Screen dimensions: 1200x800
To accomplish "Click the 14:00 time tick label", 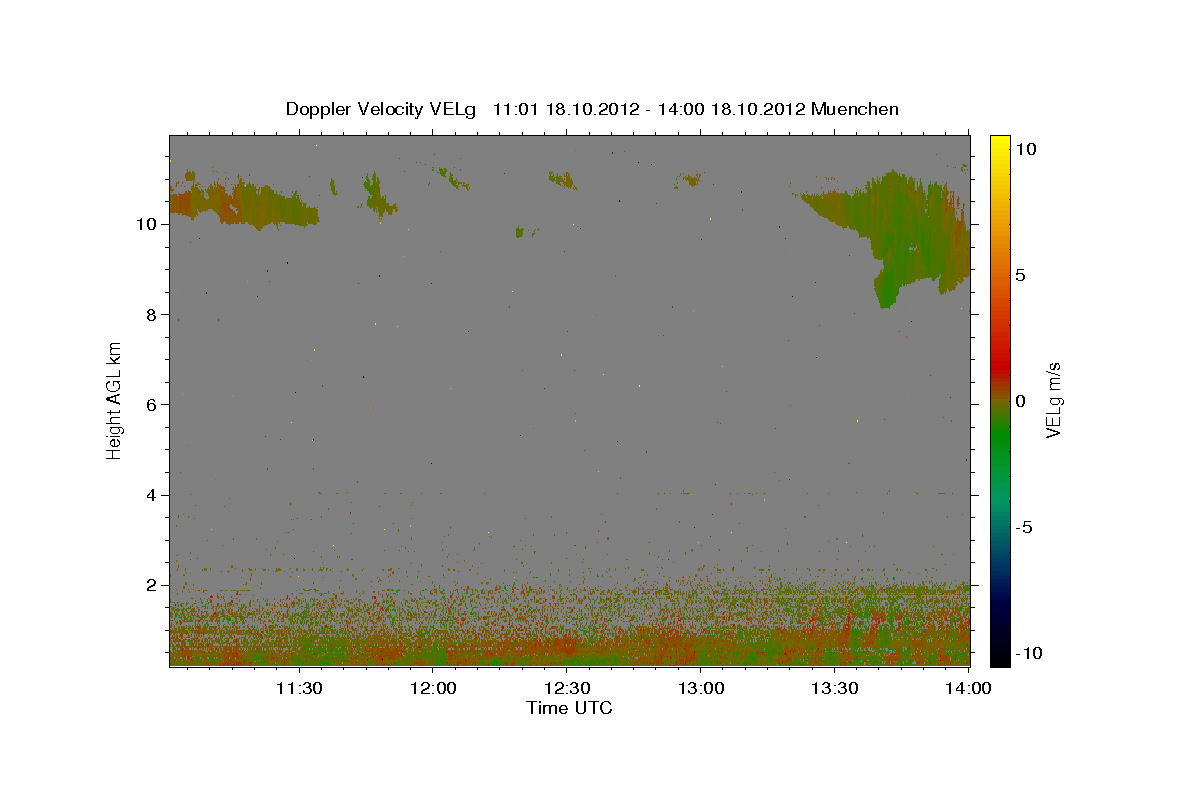I will [x=967, y=688].
